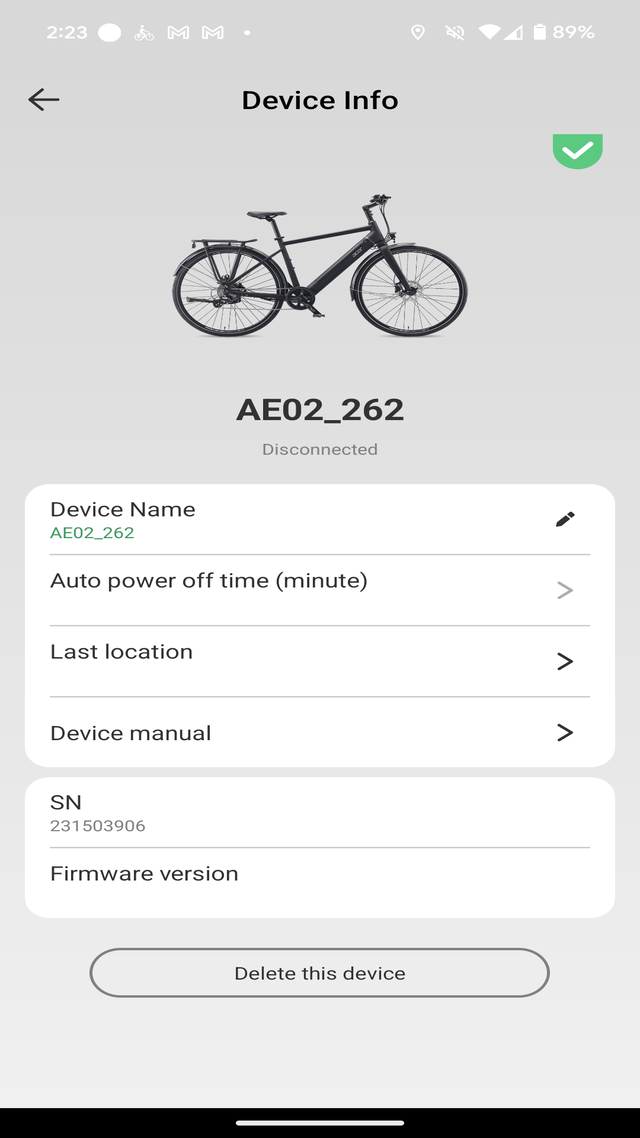Tap the Device Name row

(300, 519)
